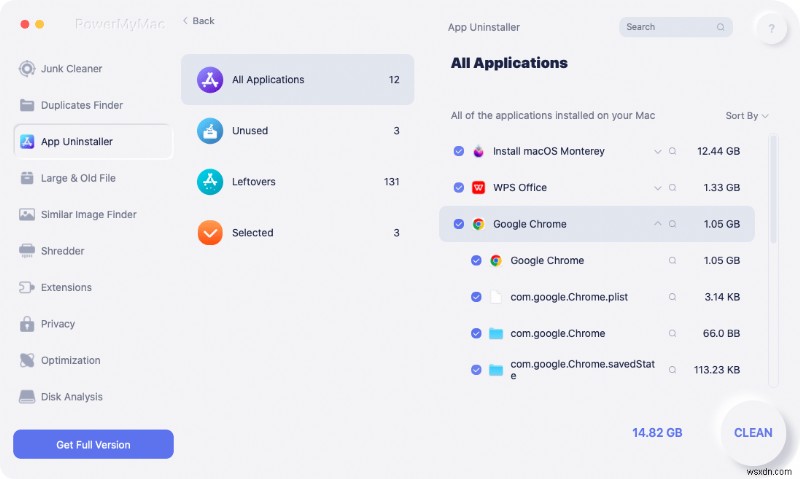Expand WPS Office file list
Viewport: 800px width, 479px height.
[658, 187]
